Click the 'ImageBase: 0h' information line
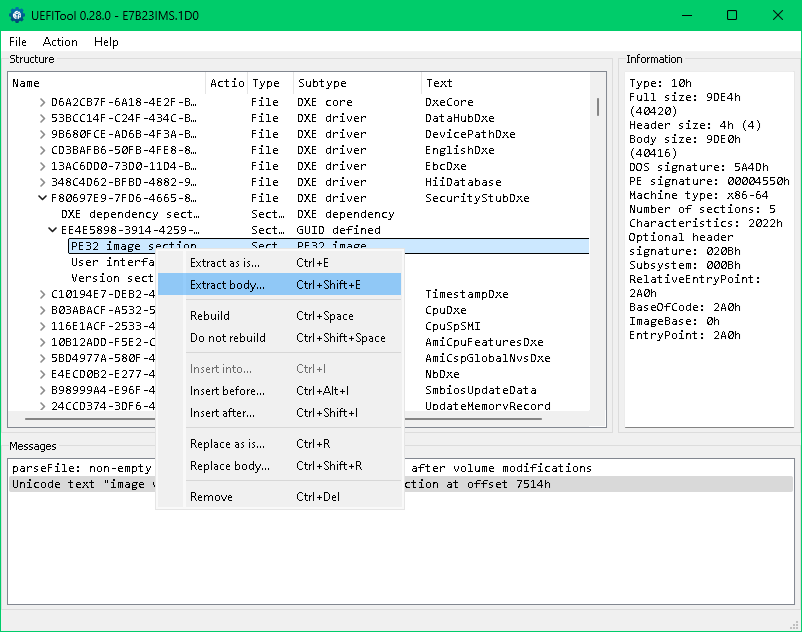This screenshot has width=802, height=632. click(674, 321)
